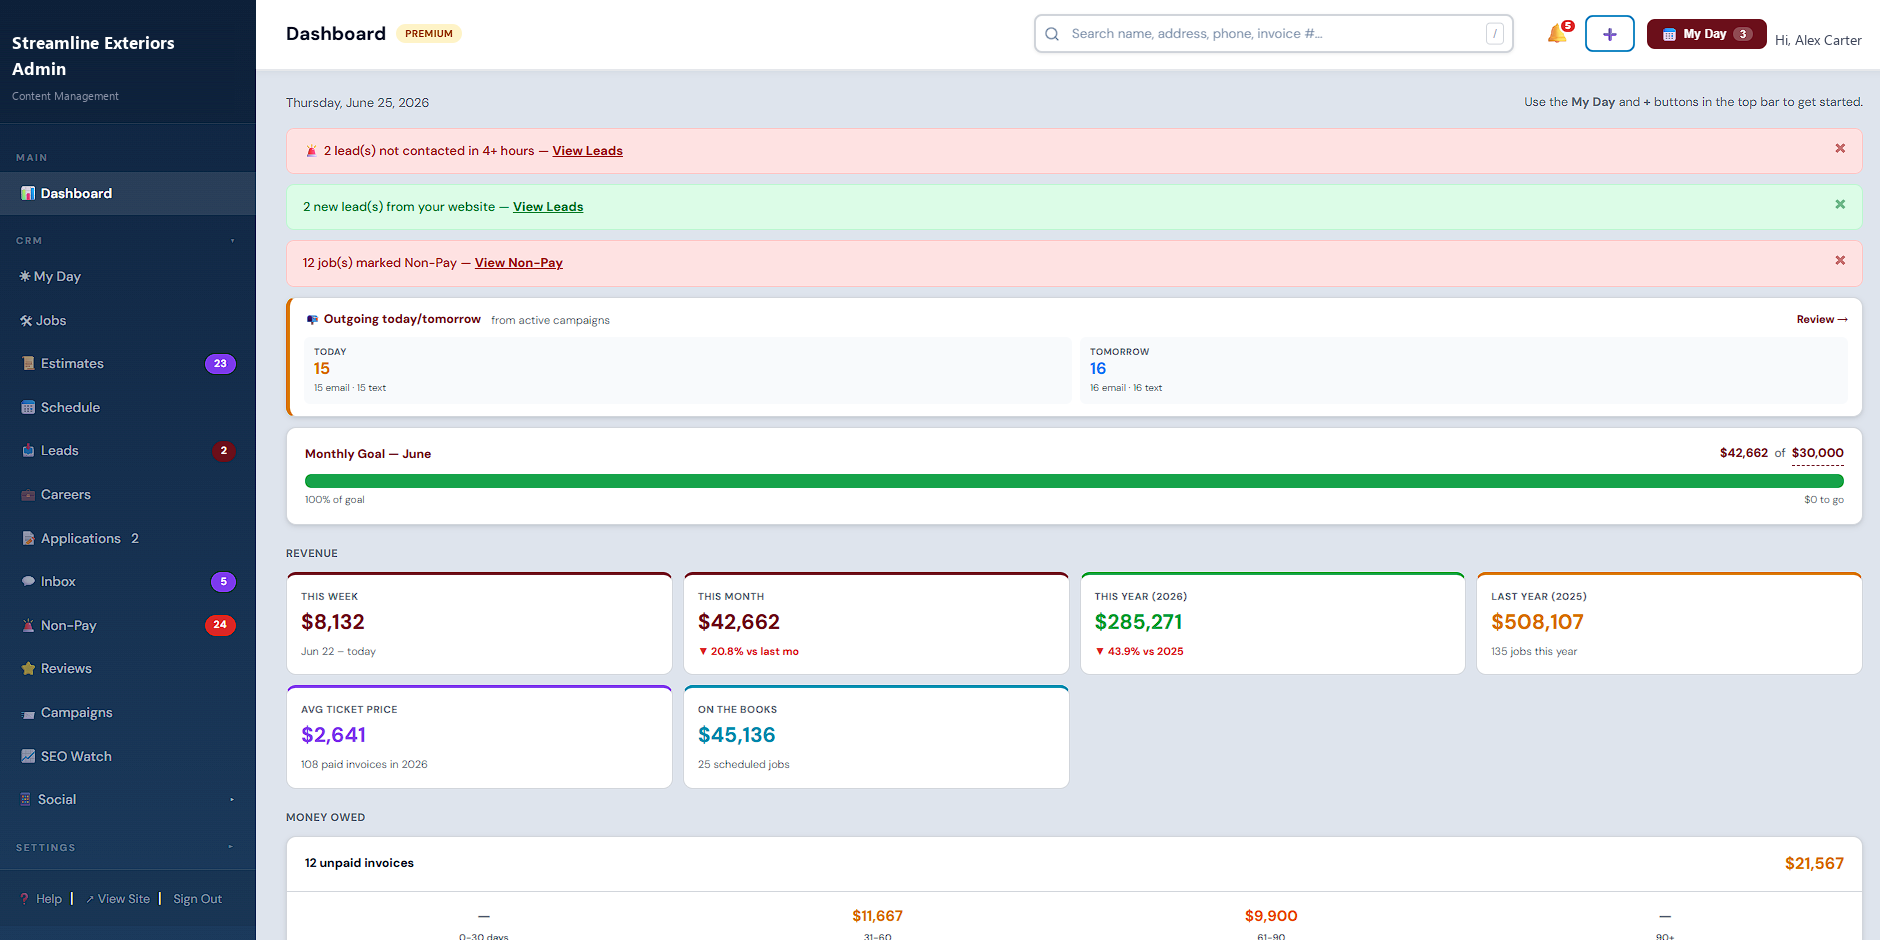
Task: Open the My Day button in top bar
Action: (x=1706, y=34)
